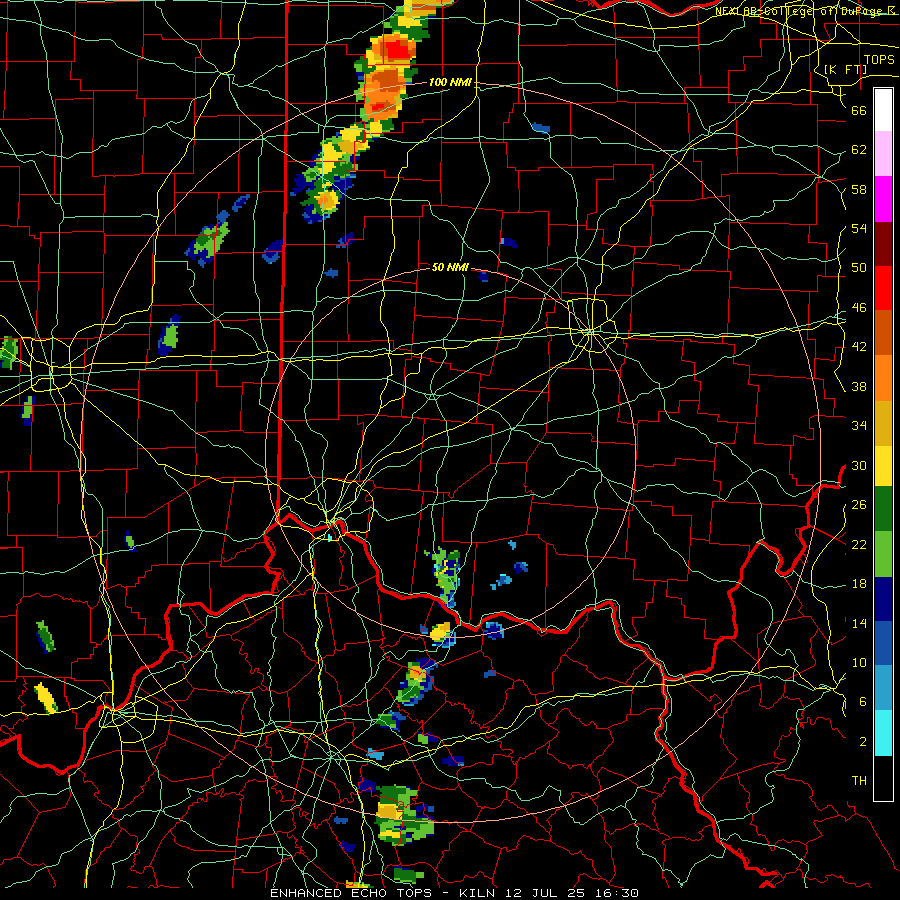The image size is (900, 900).
Task: Click the legend value "26"
Action: pyautogui.click(x=859, y=505)
